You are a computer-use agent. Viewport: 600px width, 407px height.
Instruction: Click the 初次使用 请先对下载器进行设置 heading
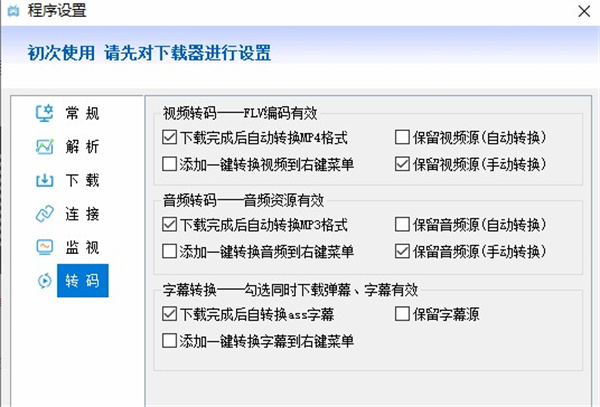(149, 52)
